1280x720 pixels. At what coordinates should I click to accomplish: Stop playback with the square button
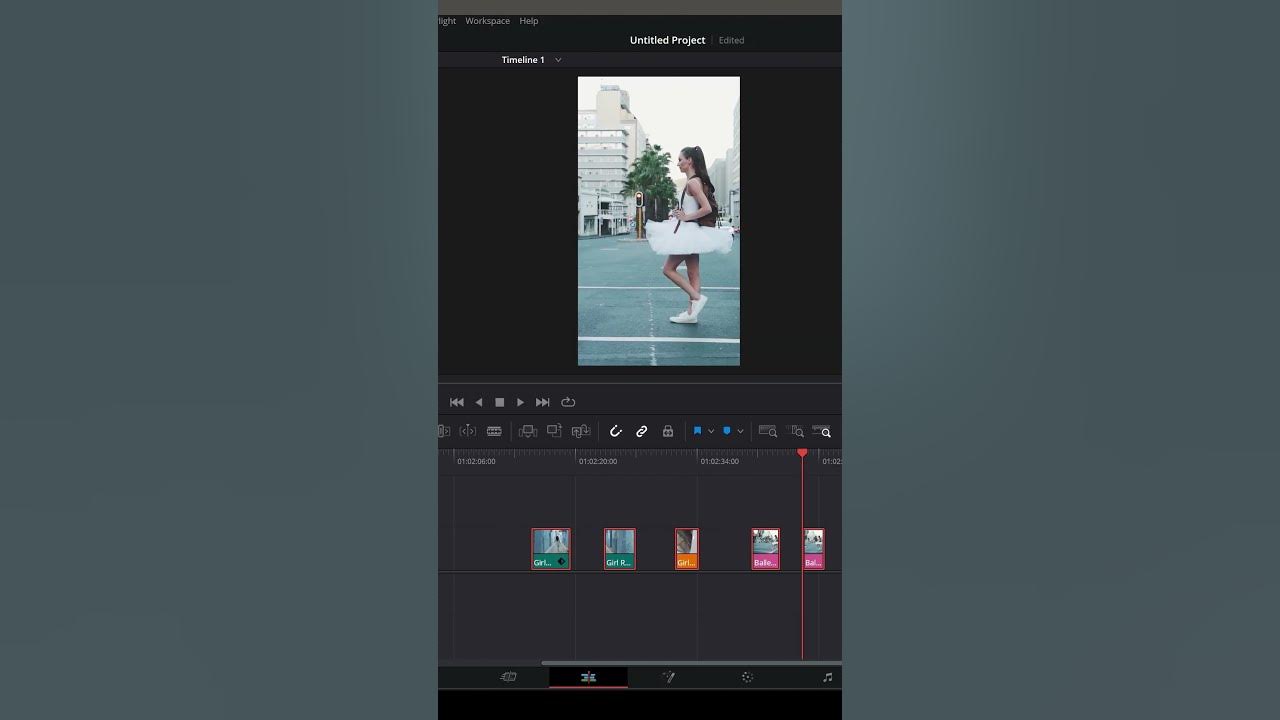[x=499, y=402]
